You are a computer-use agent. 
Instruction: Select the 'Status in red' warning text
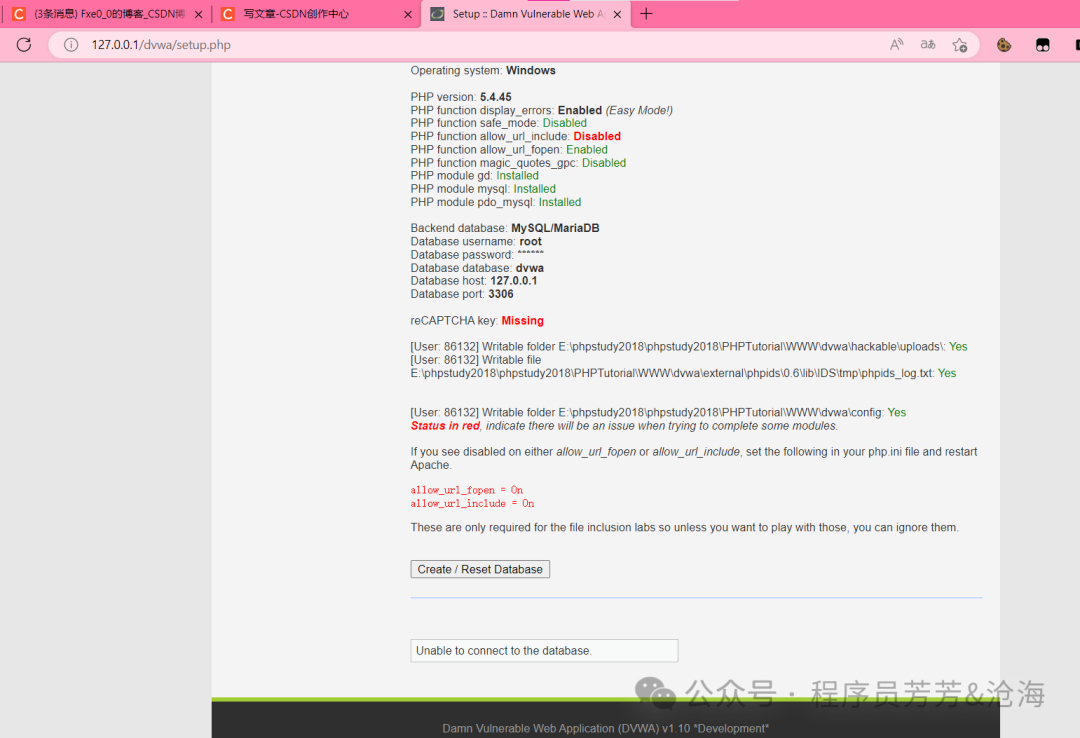(x=445, y=426)
